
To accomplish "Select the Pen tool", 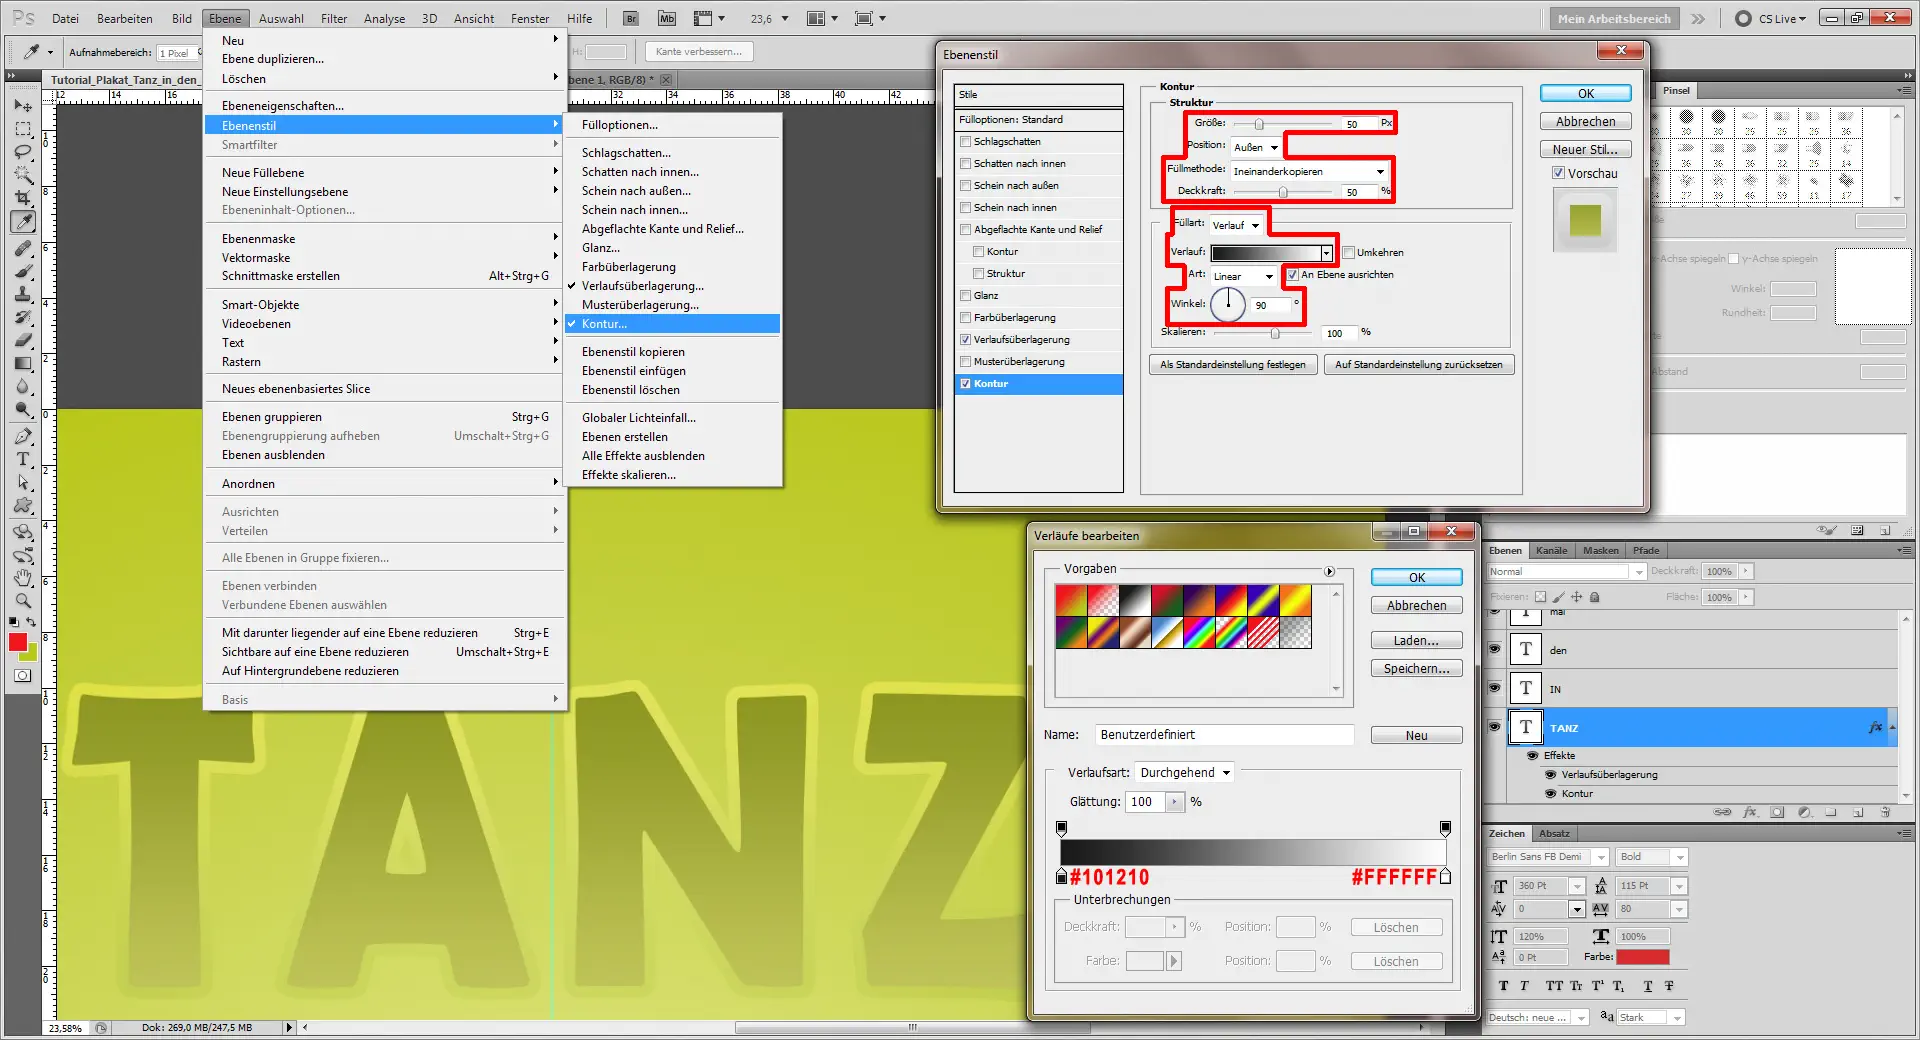I will tap(22, 436).
